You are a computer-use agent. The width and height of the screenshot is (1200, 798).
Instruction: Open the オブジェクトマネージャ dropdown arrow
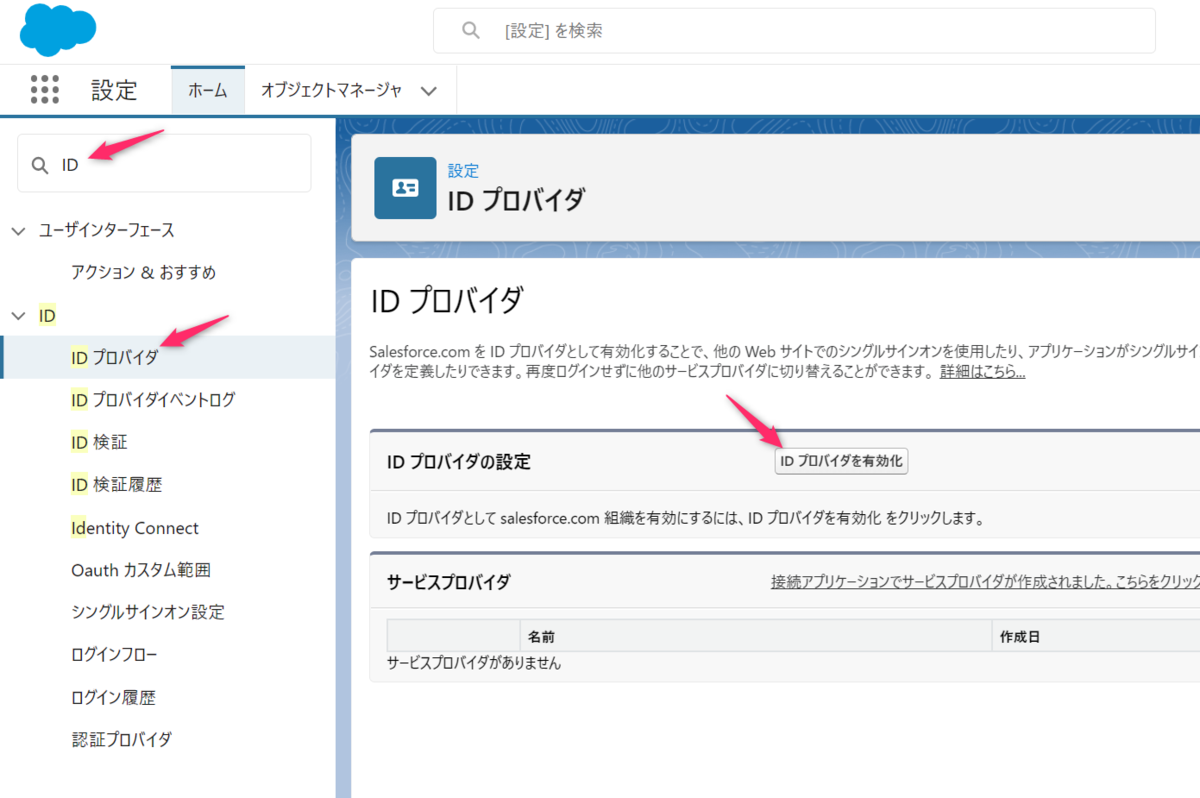[429, 89]
